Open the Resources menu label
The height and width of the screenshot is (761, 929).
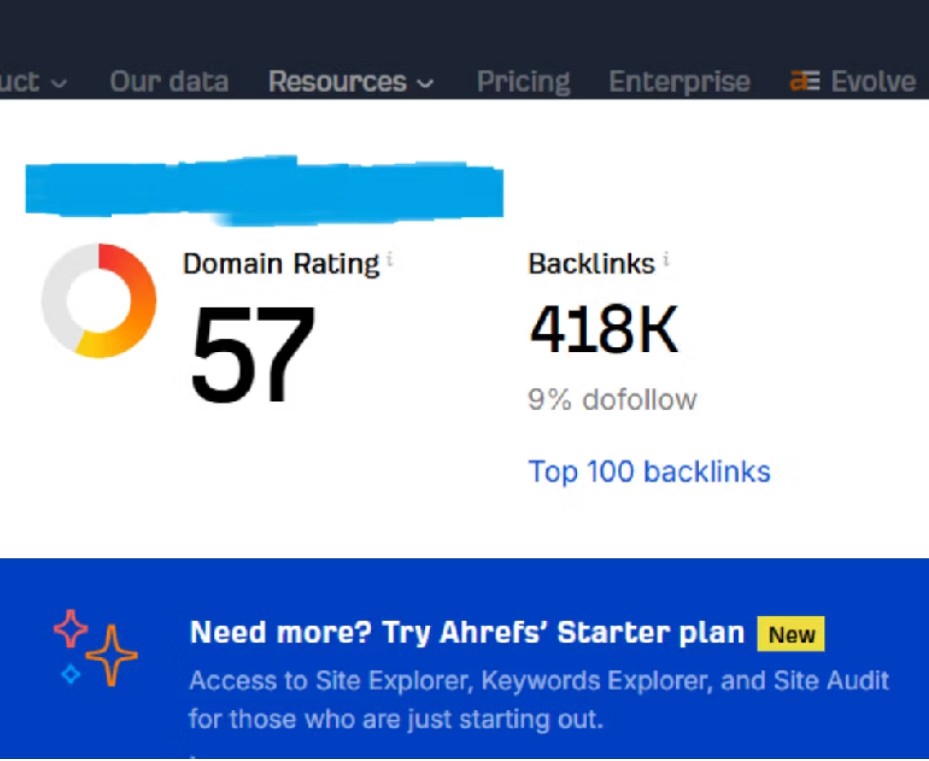click(x=338, y=82)
